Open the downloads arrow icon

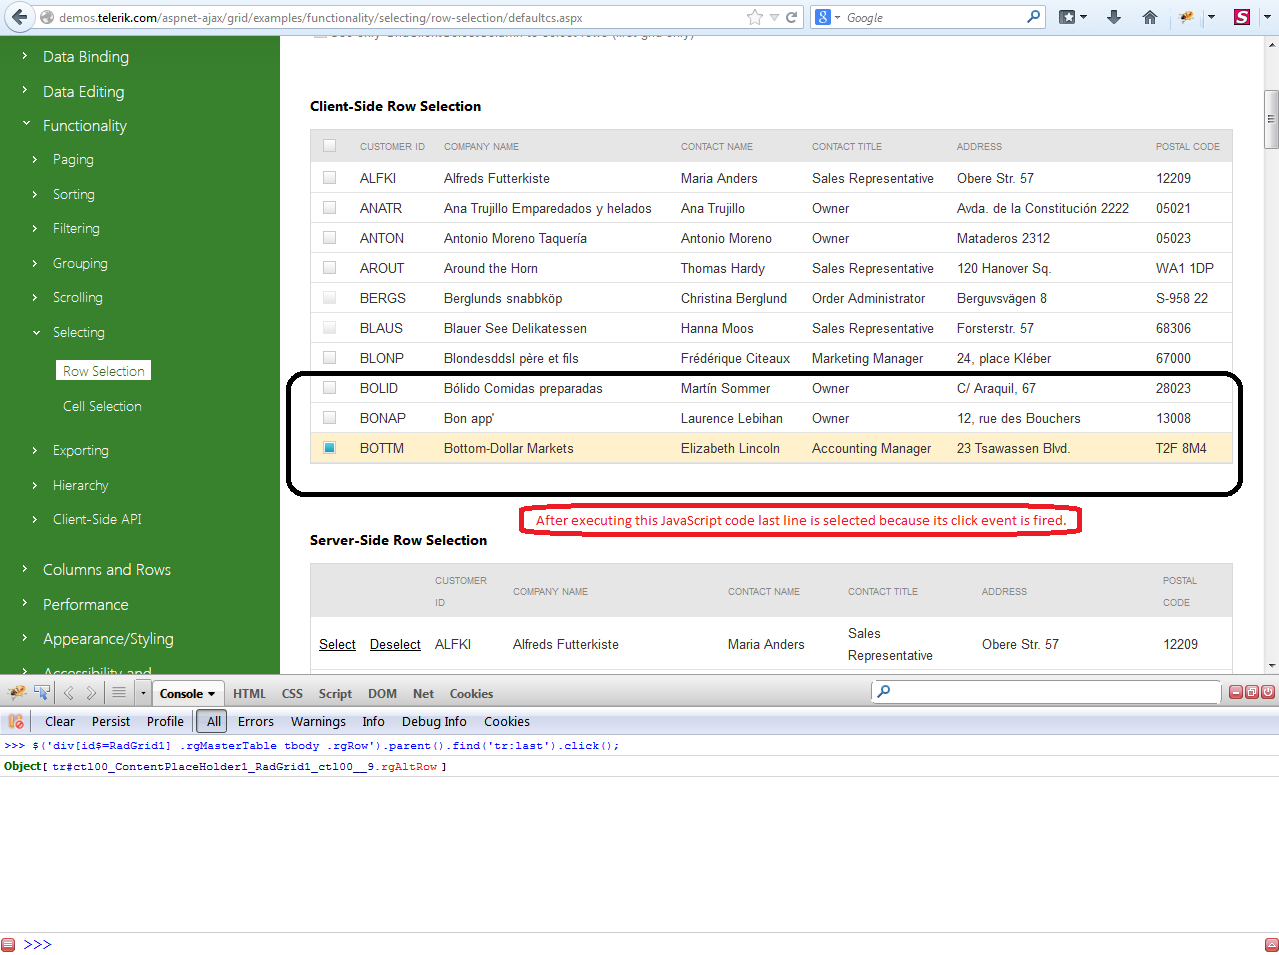(1114, 17)
